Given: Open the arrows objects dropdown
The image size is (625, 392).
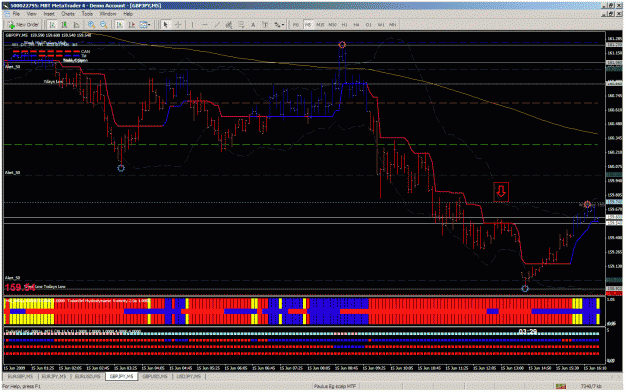Looking at the screenshot, I should (279, 25).
